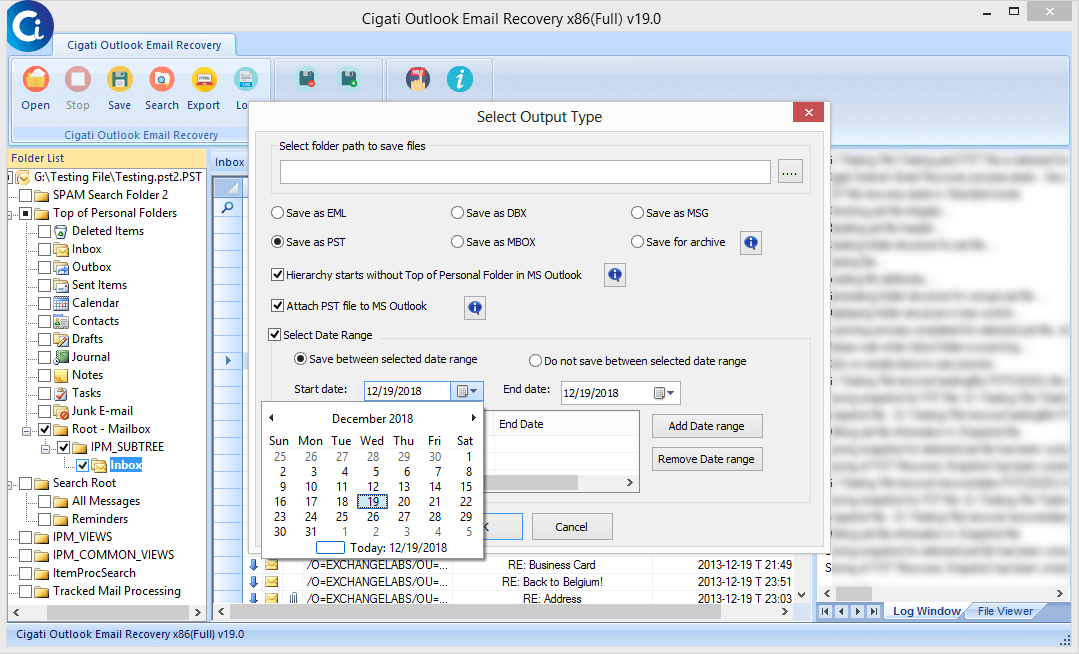Click the Cigati application logo
The height and width of the screenshot is (654, 1079).
30,27
